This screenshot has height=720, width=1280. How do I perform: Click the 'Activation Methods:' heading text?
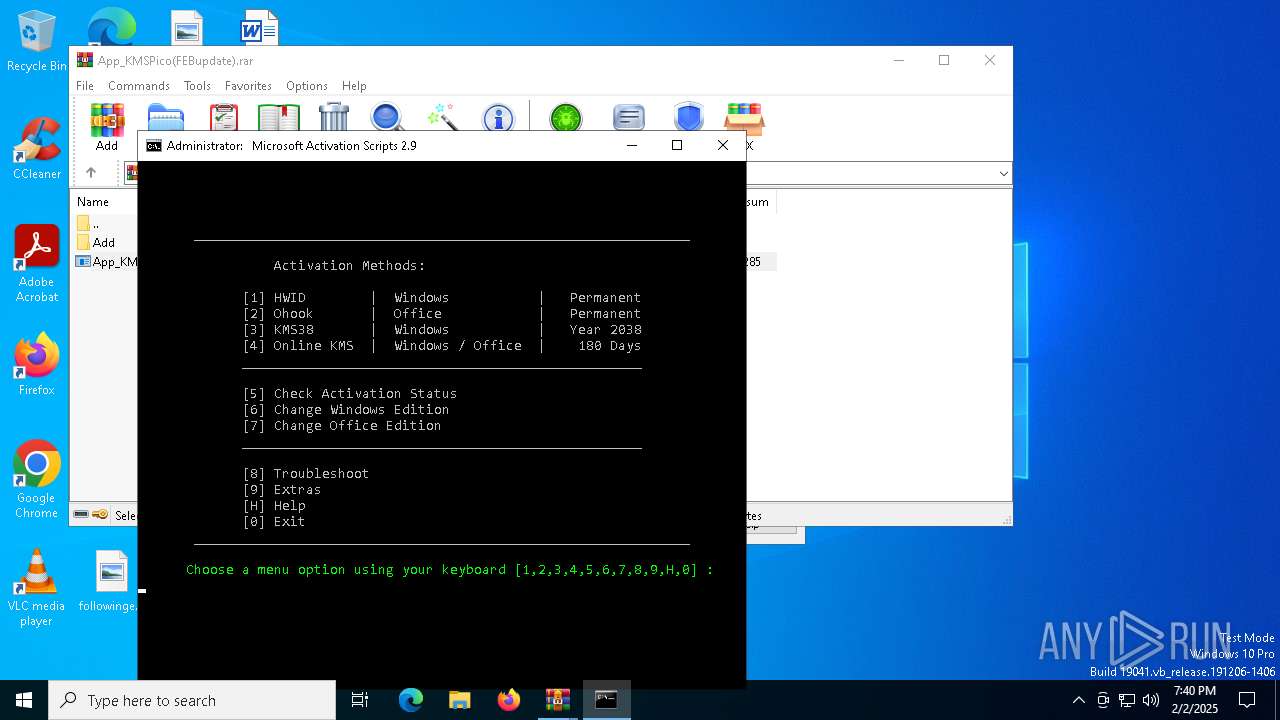[x=350, y=266]
